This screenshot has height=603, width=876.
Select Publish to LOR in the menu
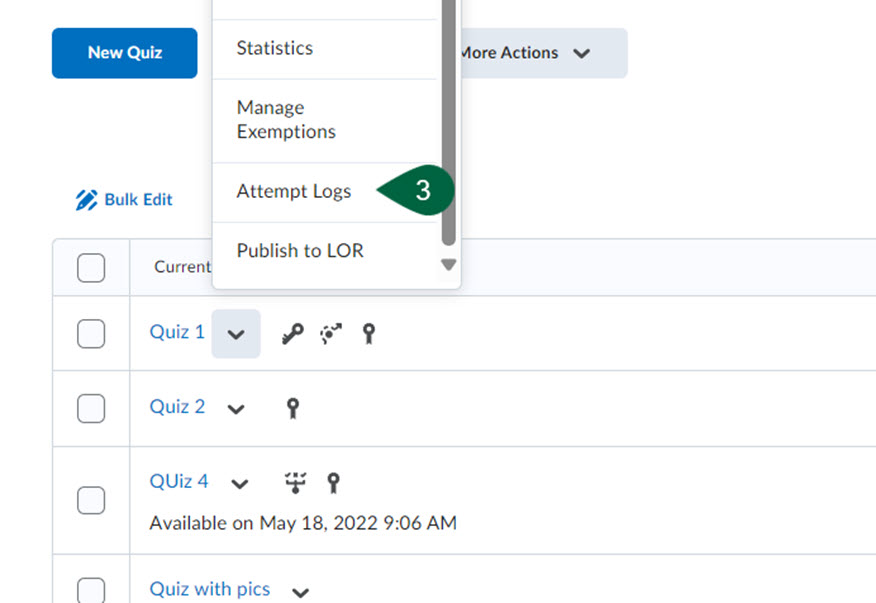coord(299,250)
